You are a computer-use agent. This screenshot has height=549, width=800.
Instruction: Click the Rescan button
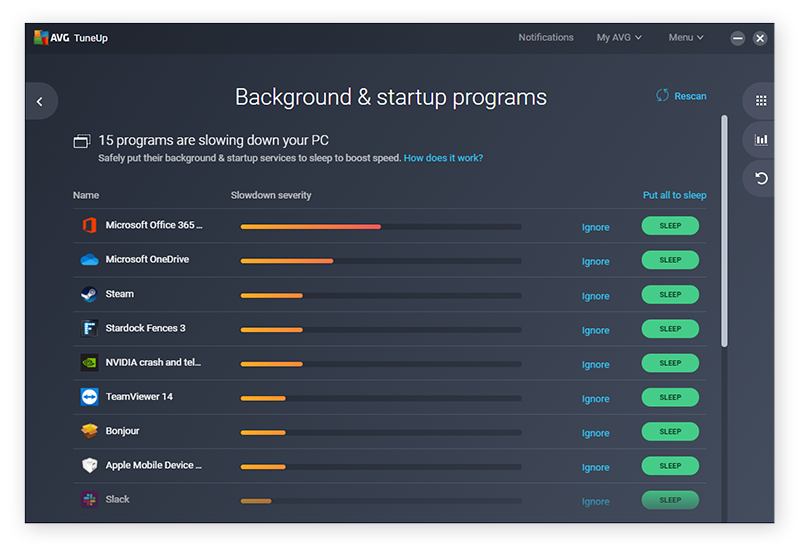[x=681, y=96]
